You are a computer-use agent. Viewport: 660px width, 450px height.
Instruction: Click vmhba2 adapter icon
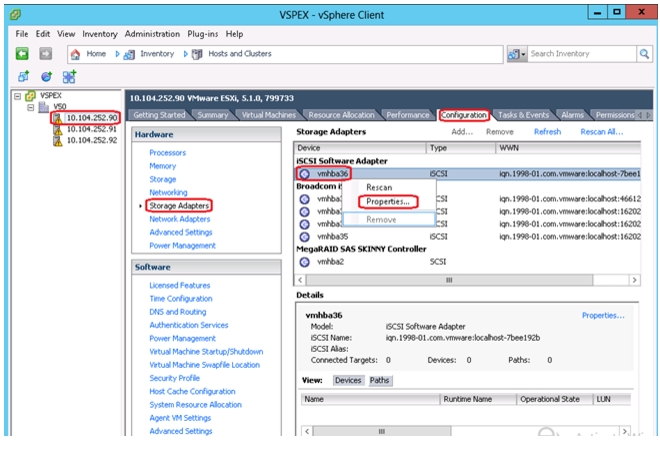click(304, 262)
